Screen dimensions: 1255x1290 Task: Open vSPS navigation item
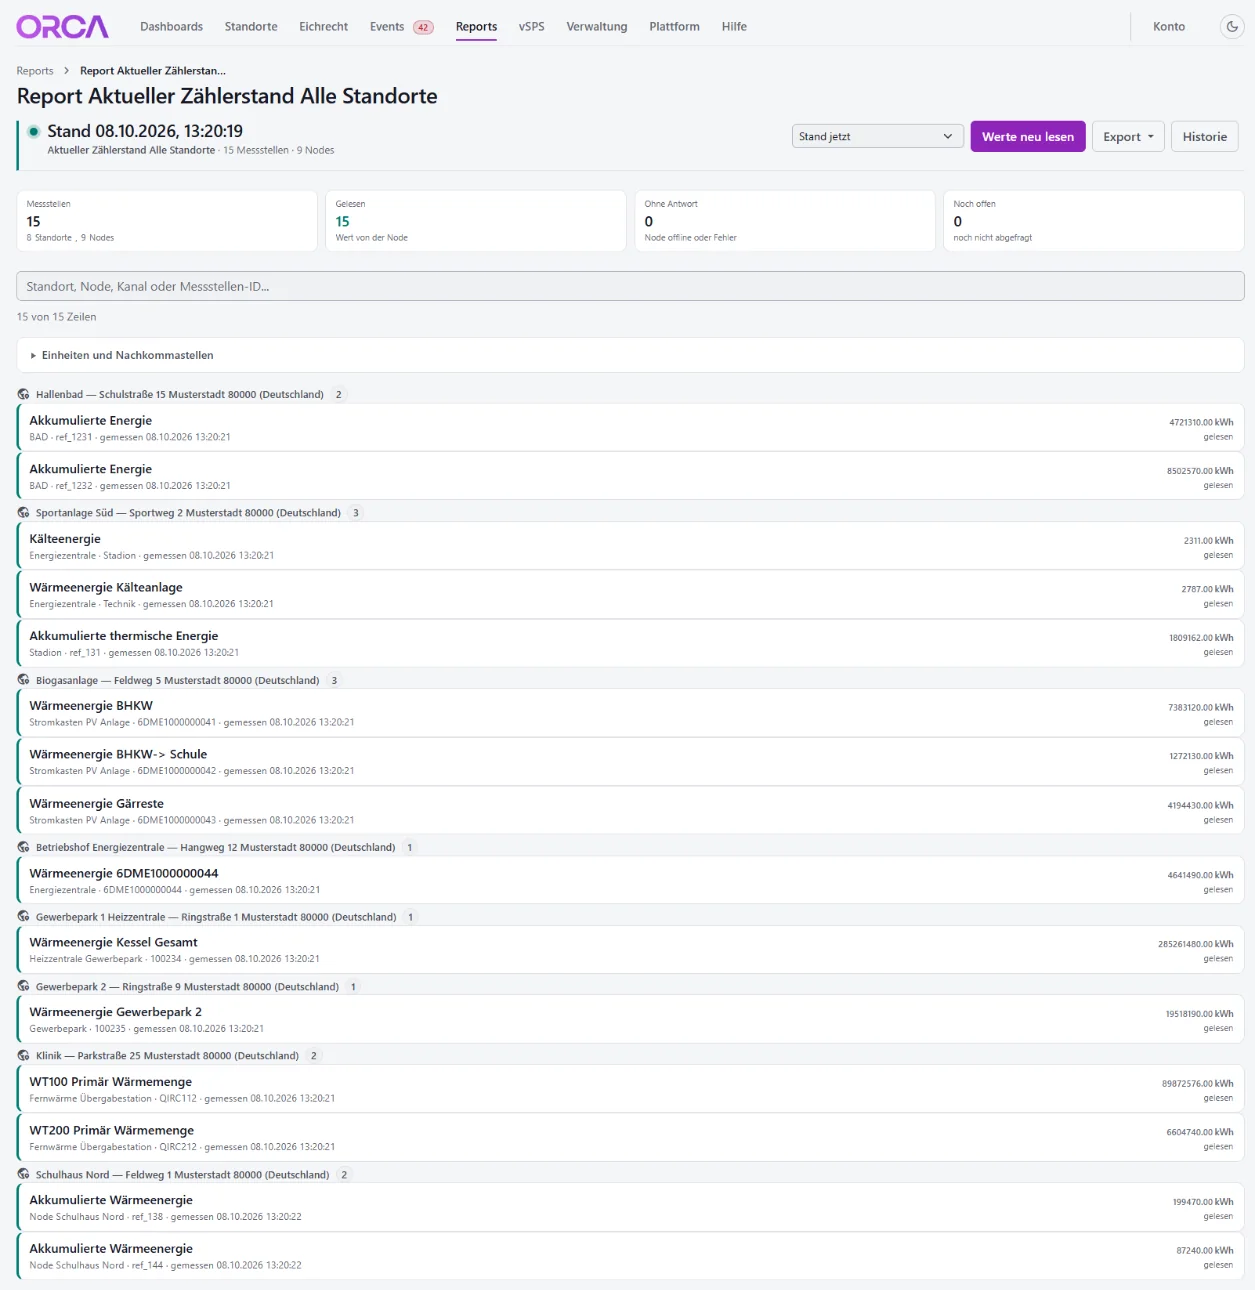coord(532,27)
